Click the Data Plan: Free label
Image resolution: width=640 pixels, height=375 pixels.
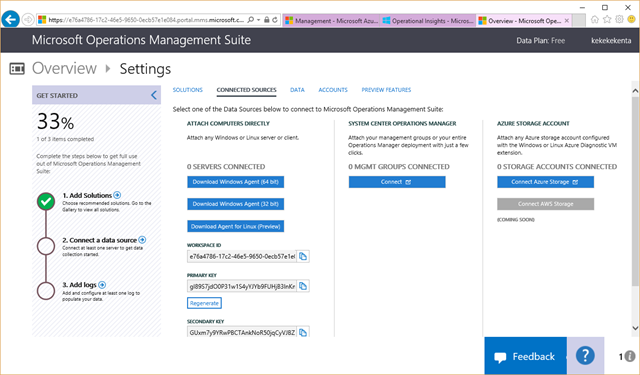pyautogui.click(x=540, y=40)
